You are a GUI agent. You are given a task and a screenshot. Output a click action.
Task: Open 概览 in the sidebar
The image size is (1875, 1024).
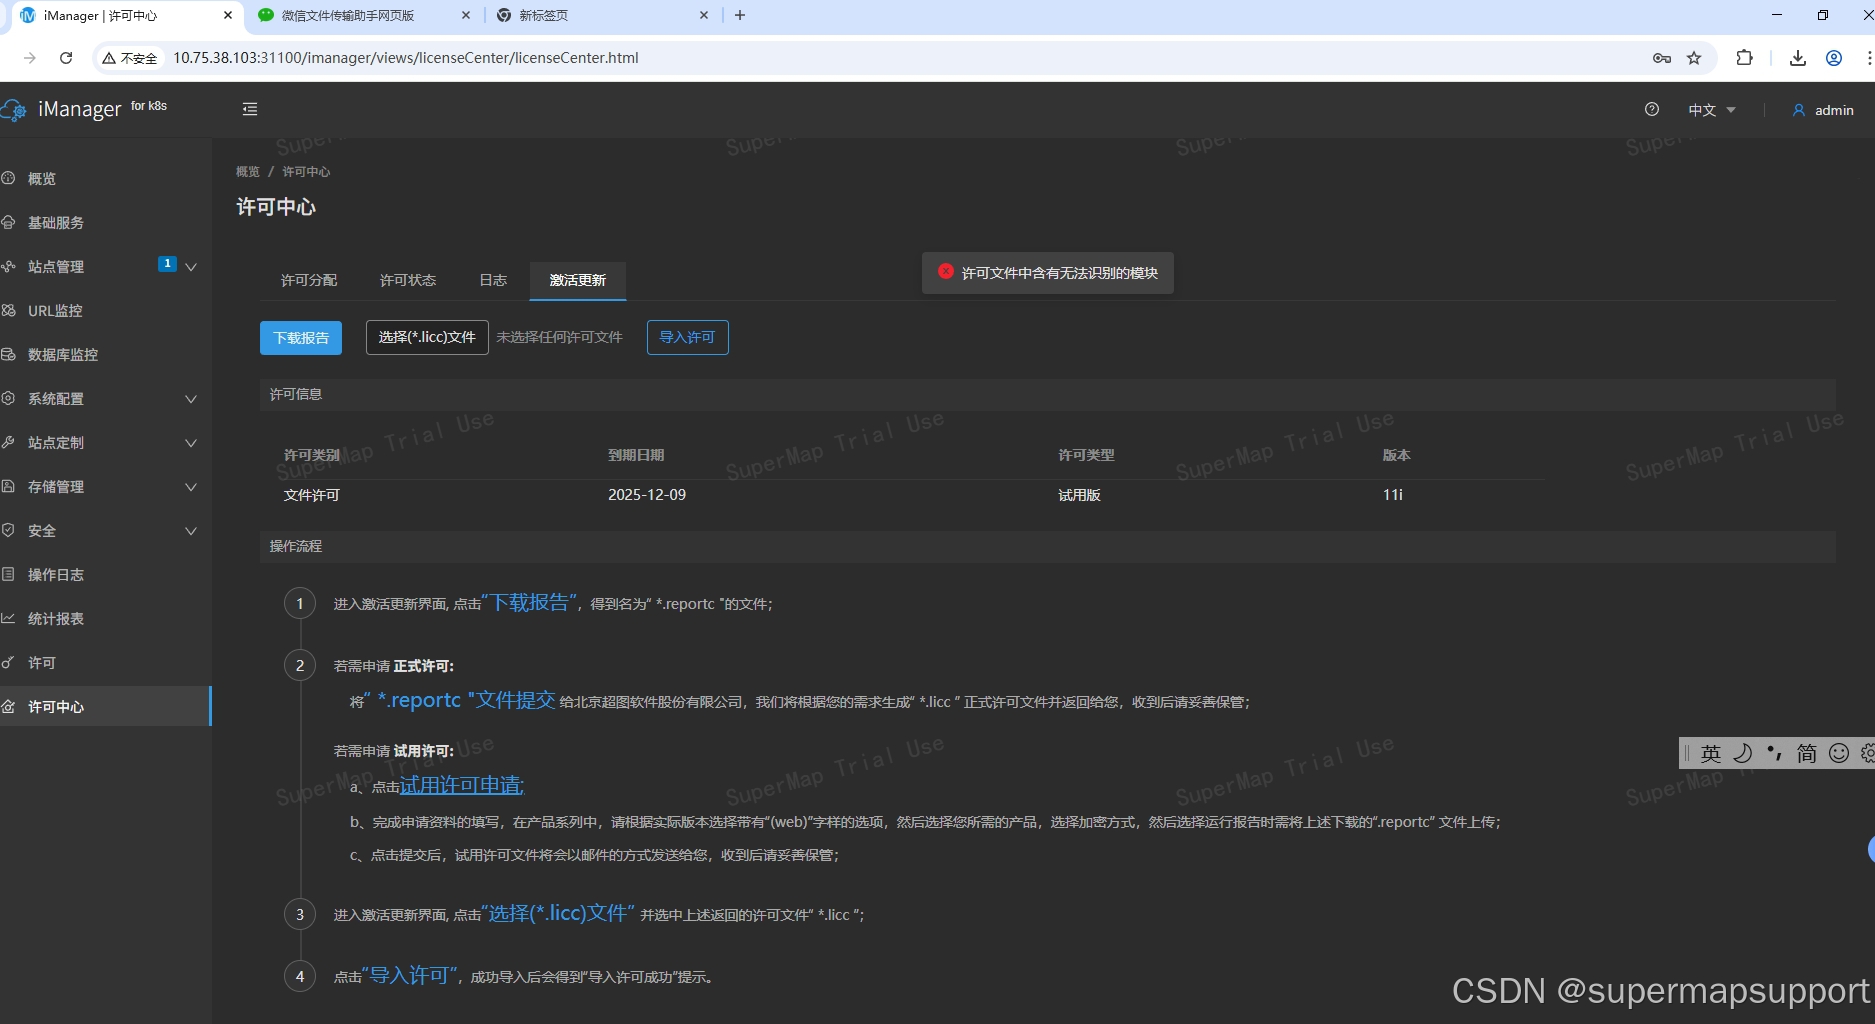click(x=41, y=179)
